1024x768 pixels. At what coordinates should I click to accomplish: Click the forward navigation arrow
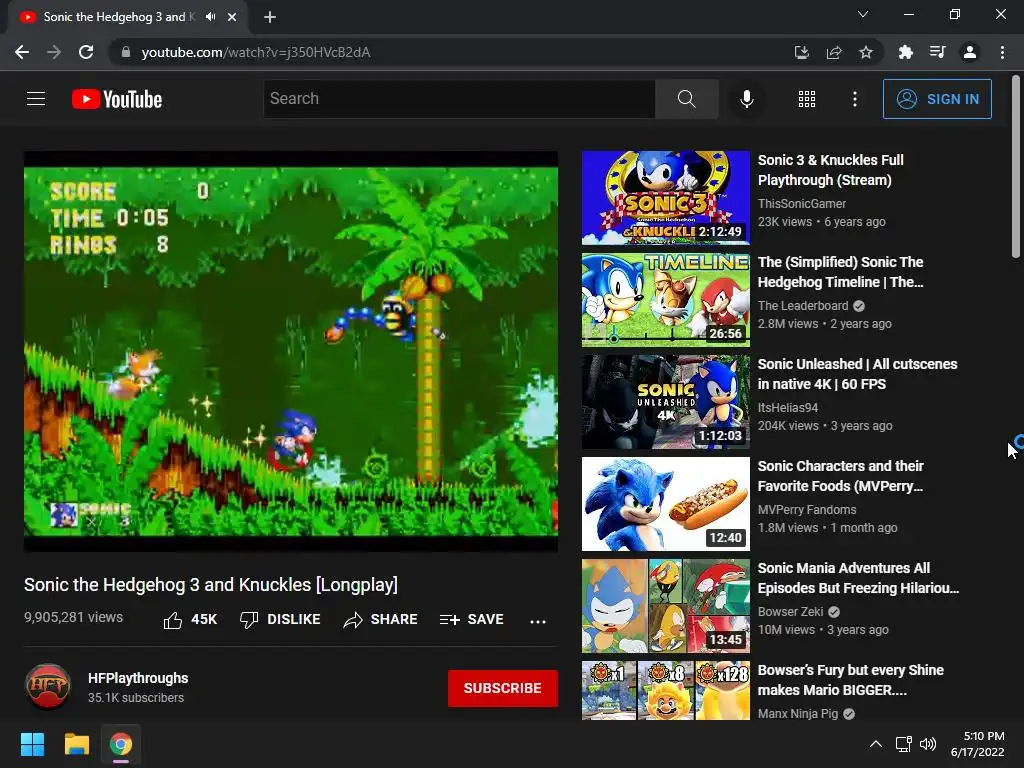[x=54, y=52]
